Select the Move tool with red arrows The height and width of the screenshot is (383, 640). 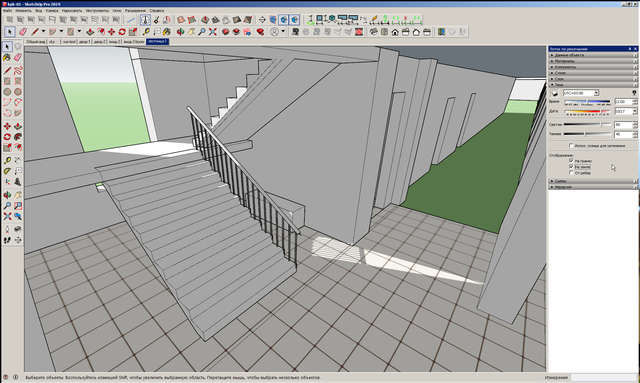point(111,32)
